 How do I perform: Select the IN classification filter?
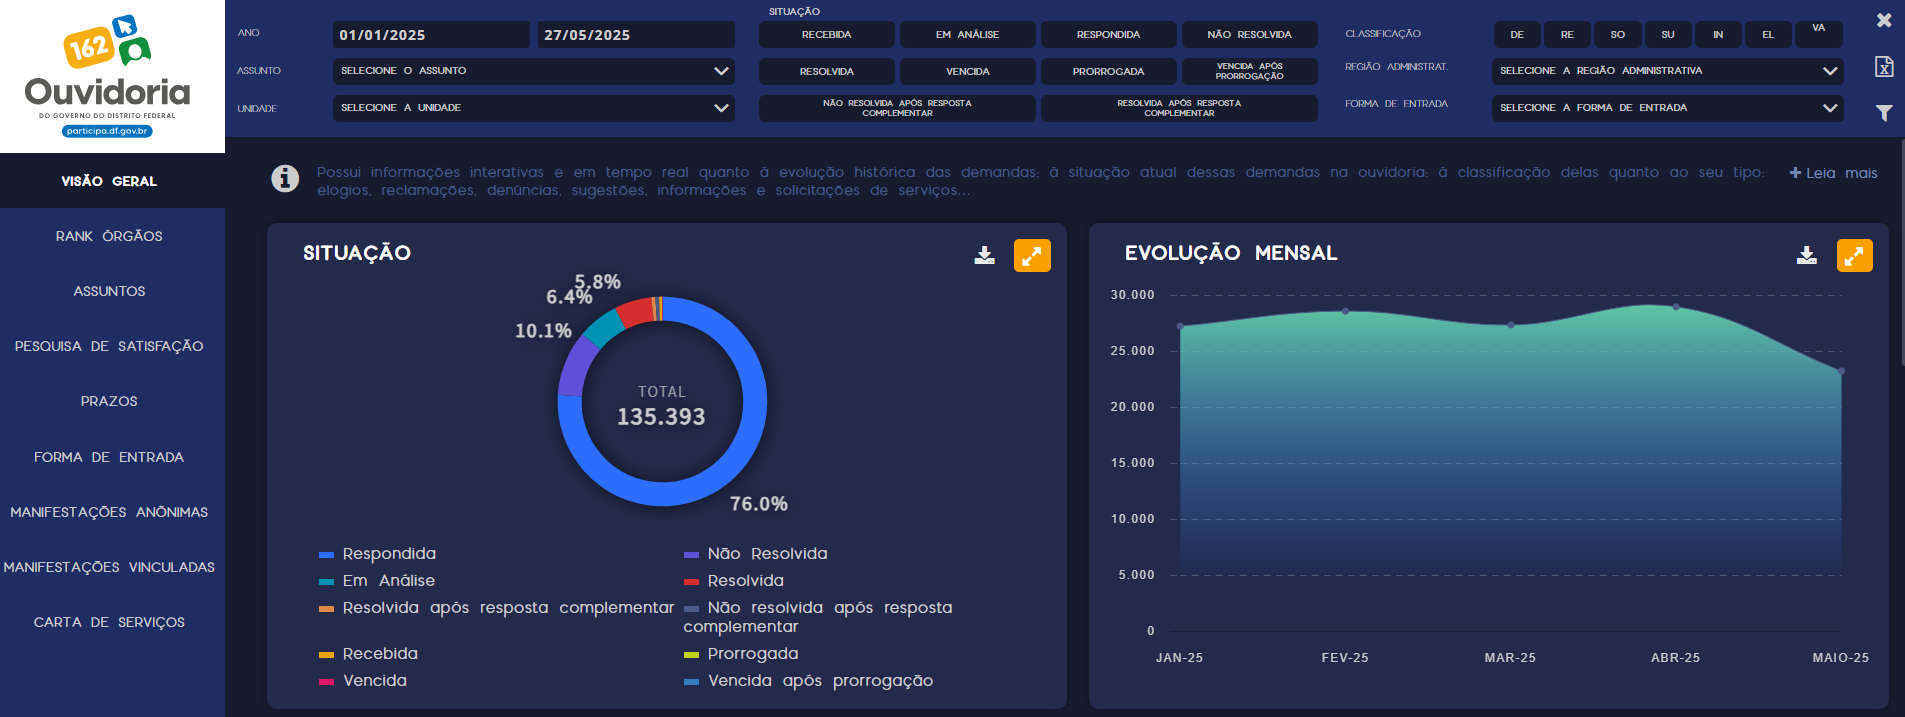coord(1718,35)
